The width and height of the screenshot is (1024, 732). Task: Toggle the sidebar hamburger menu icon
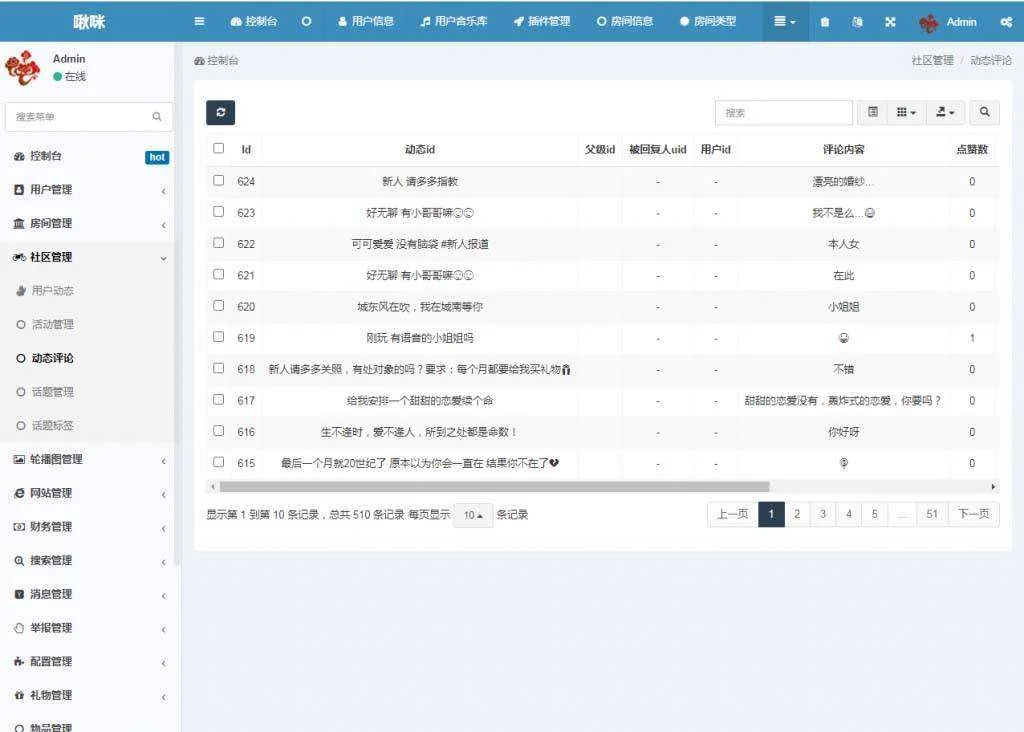[x=199, y=21]
